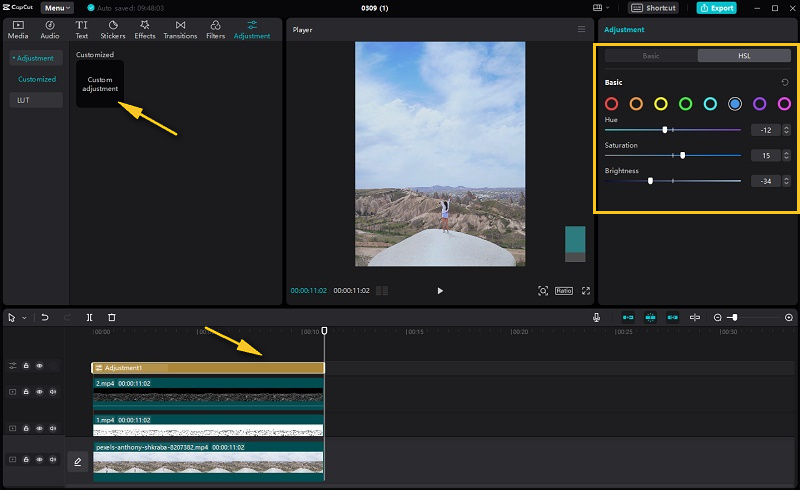Toggle auto snapping icon
This screenshot has width=800, height=490.
(x=651, y=317)
